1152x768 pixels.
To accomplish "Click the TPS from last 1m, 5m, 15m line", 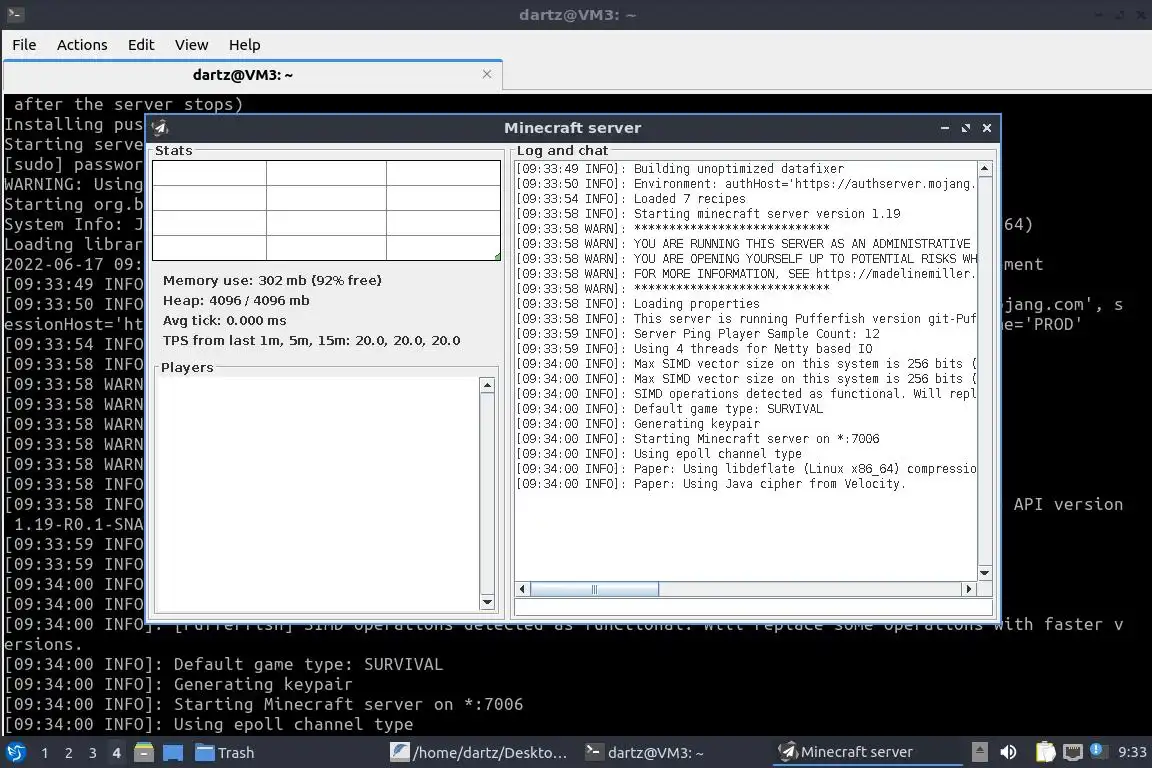I will click(312, 340).
